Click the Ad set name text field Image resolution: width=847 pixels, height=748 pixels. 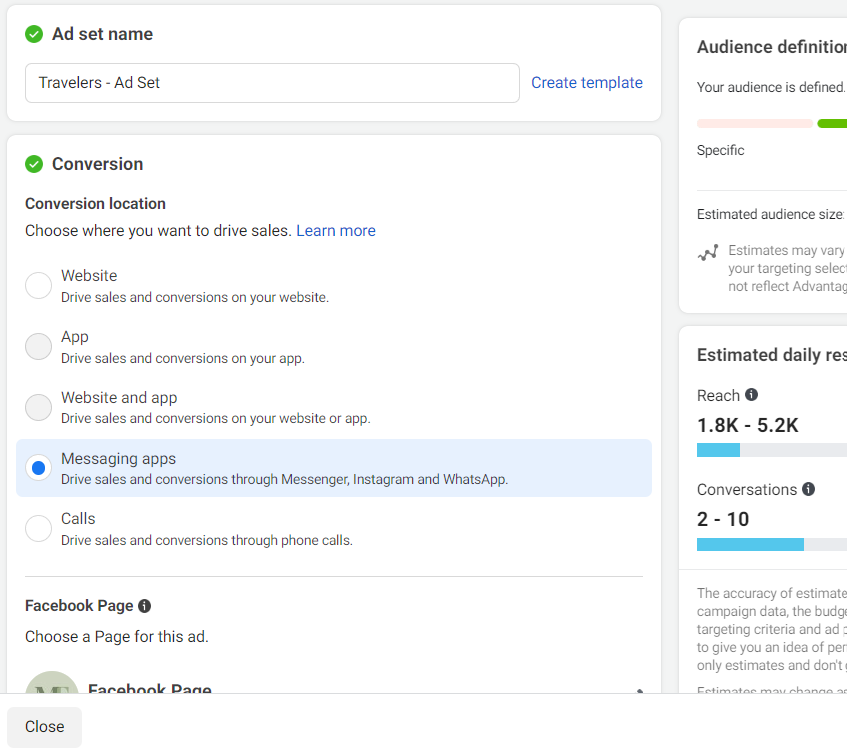[272, 83]
